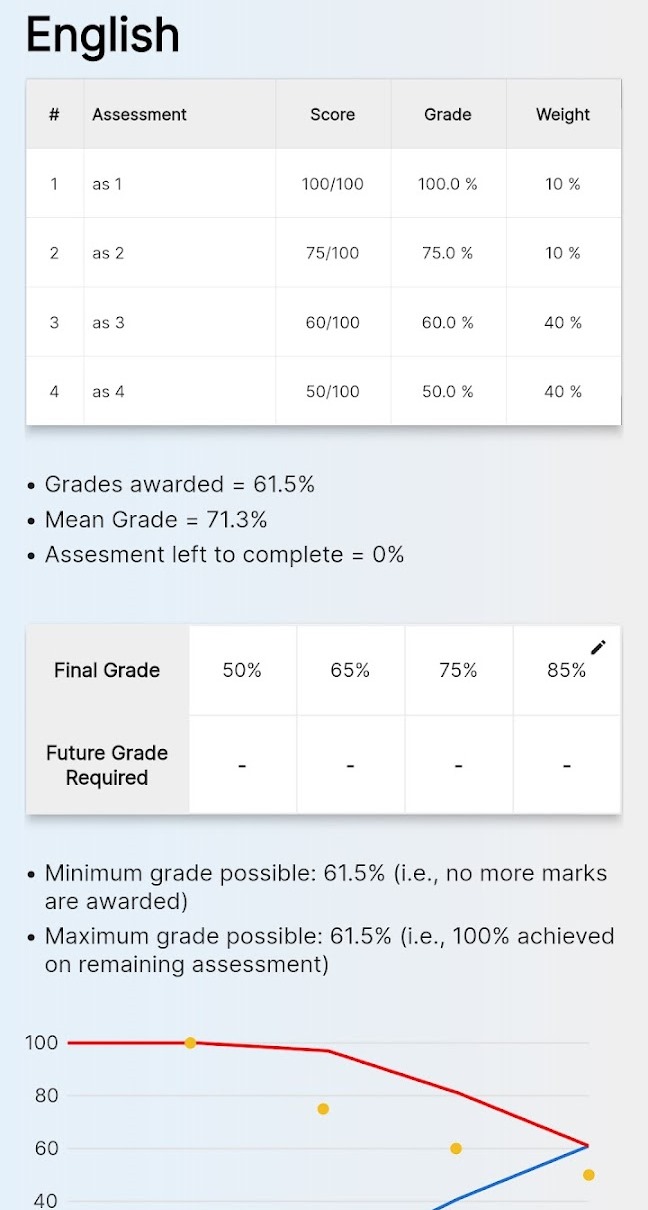Open the 'as 3' assessment entry
The width and height of the screenshot is (648, 1210).
click(x=323, y=322)
